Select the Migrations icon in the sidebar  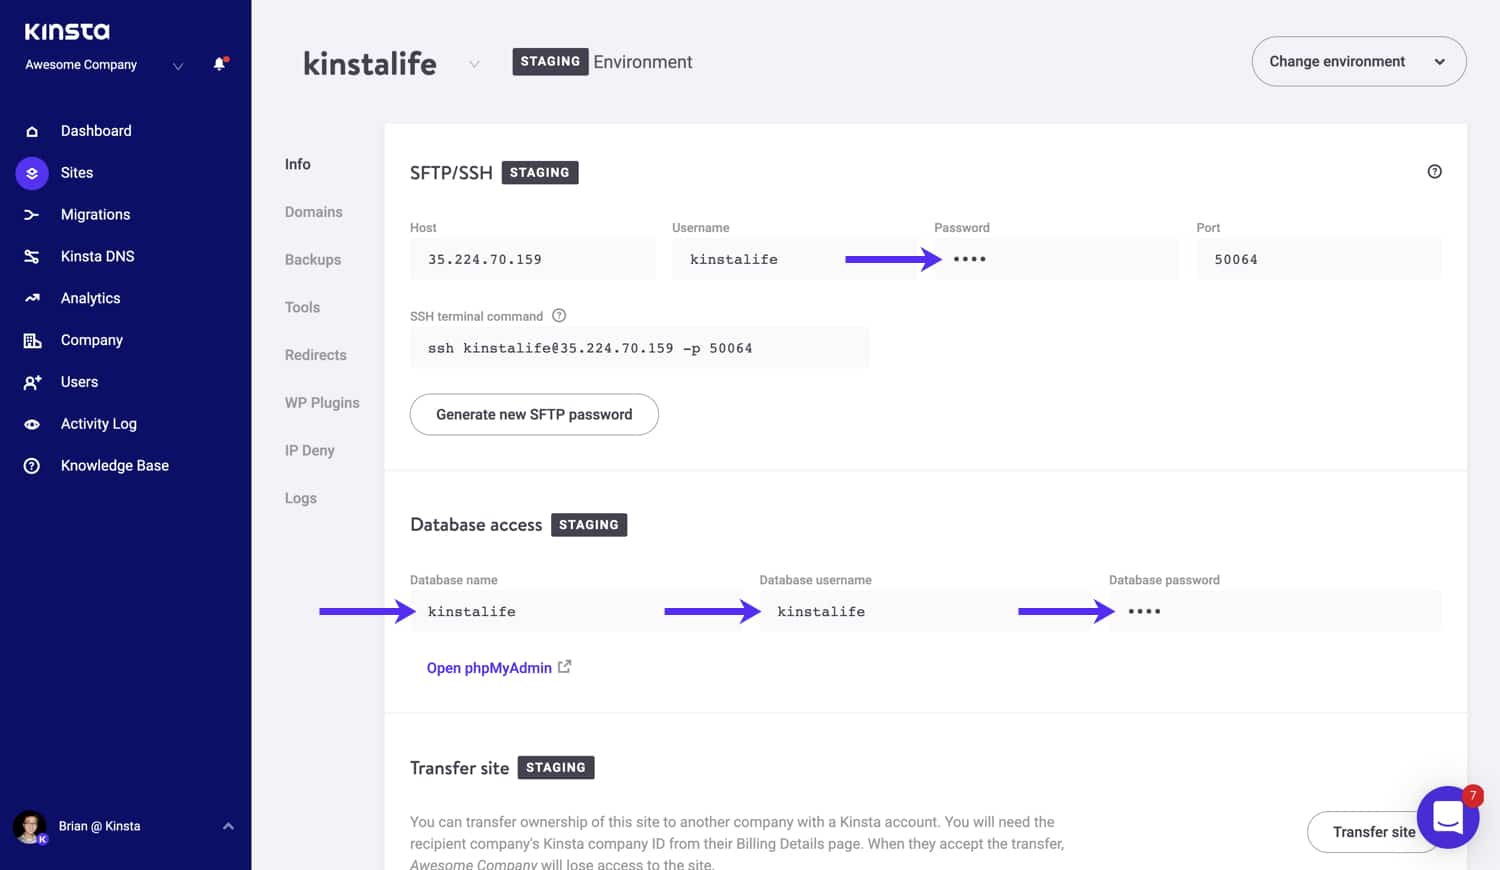31,214
